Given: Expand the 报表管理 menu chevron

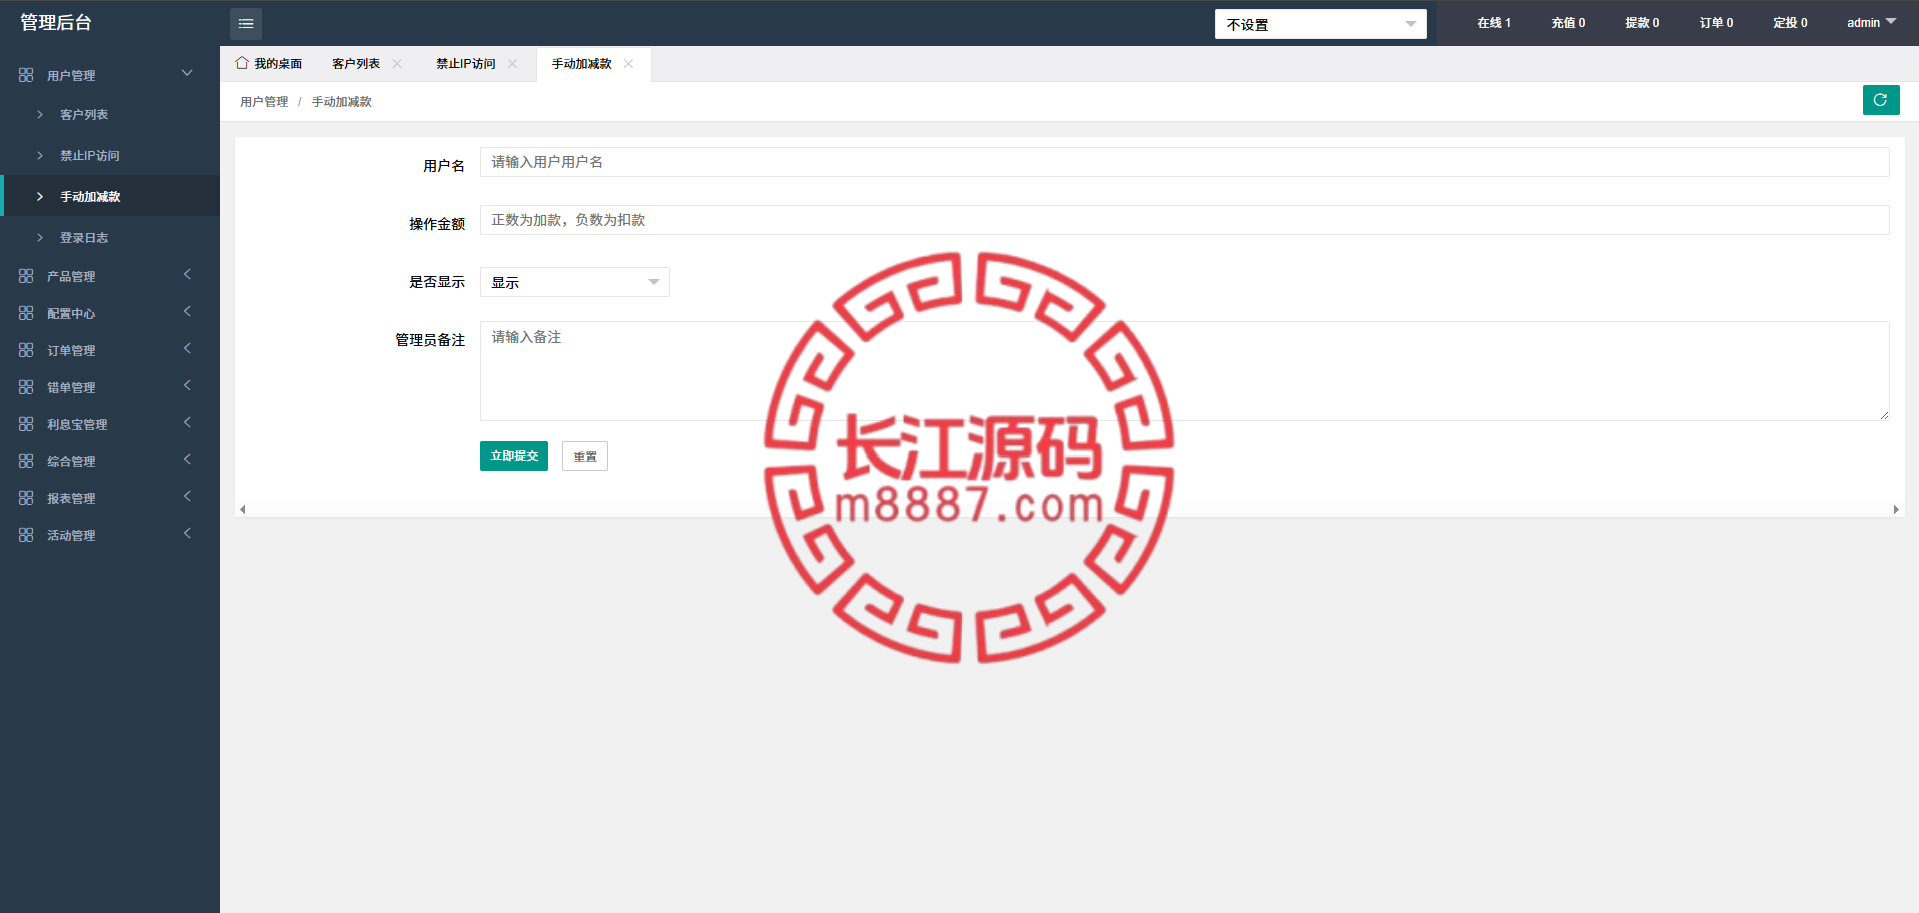Looking at the screenshot, I should click(x=187, y=496).
